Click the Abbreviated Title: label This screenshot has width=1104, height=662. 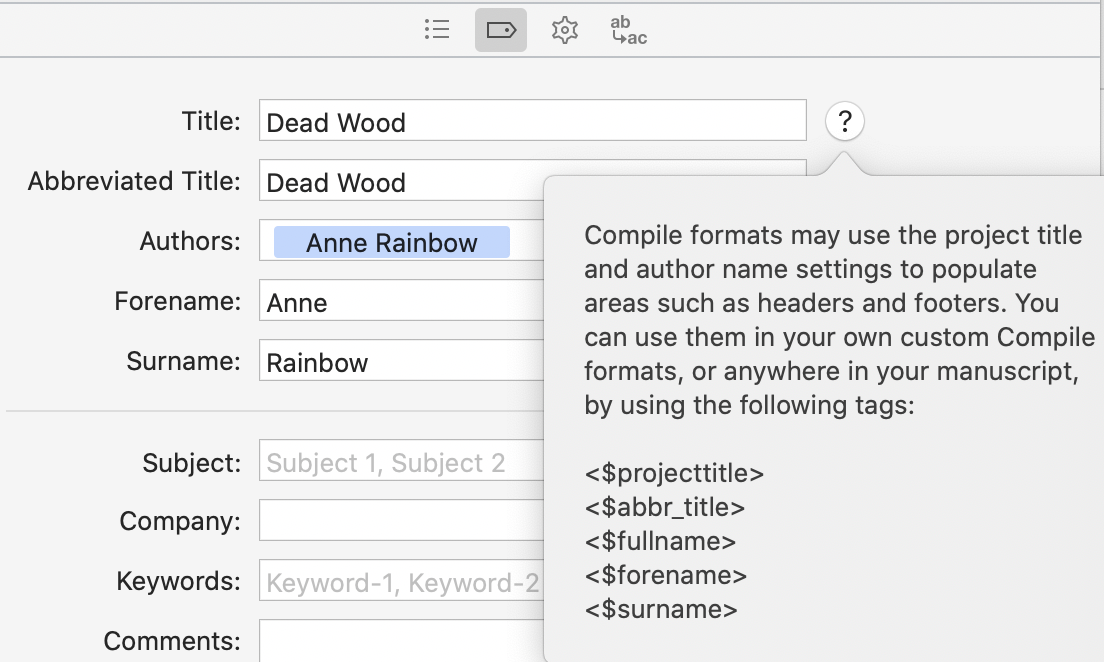(134, 181)
